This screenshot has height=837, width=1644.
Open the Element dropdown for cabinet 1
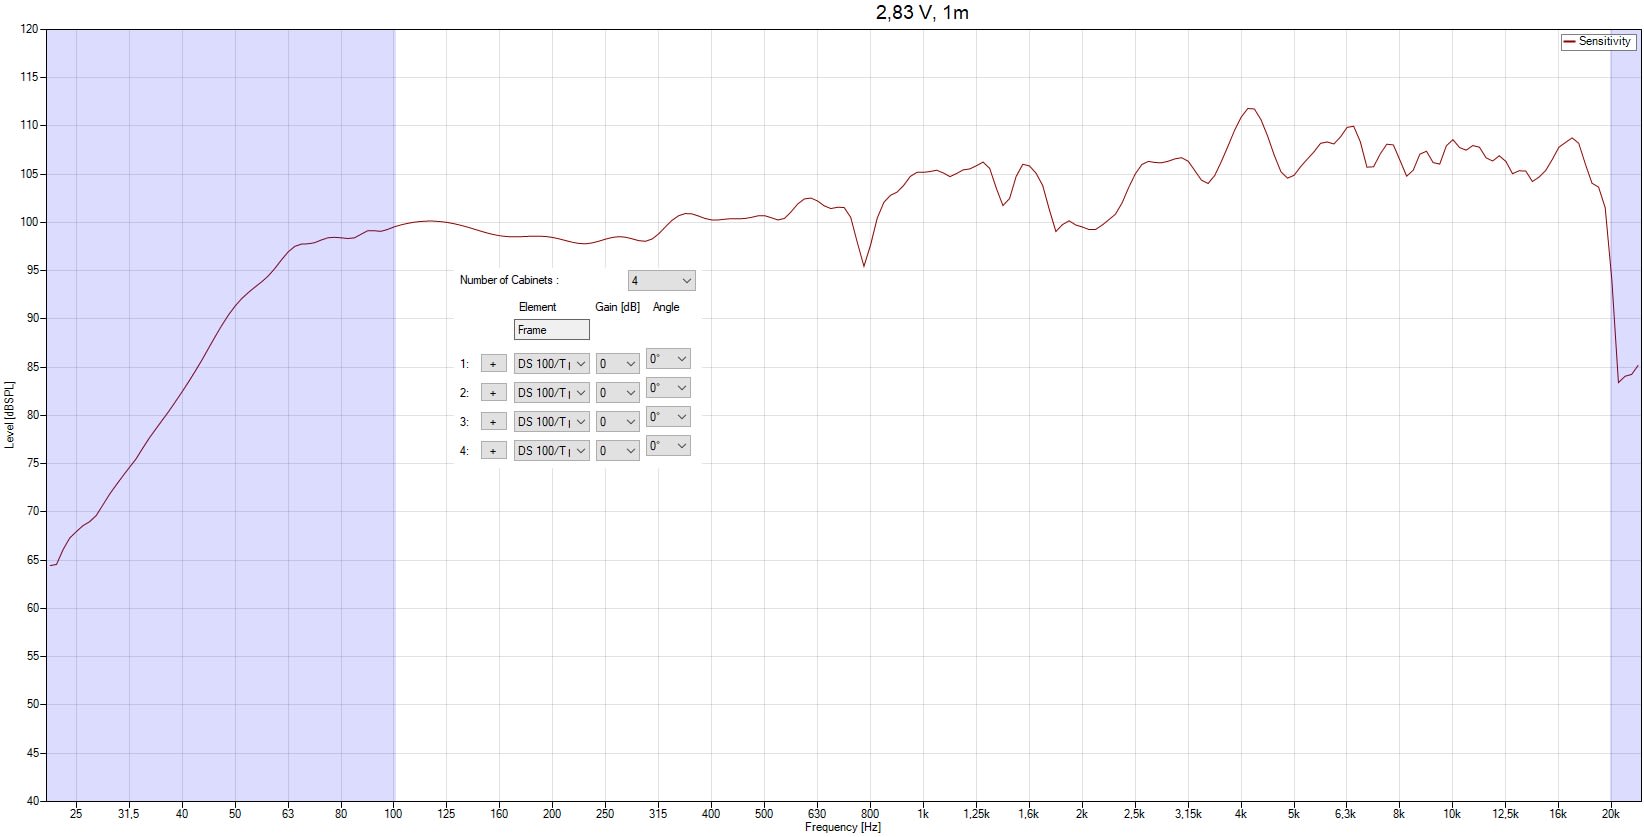pyautogui.click(x=551, y=364)
